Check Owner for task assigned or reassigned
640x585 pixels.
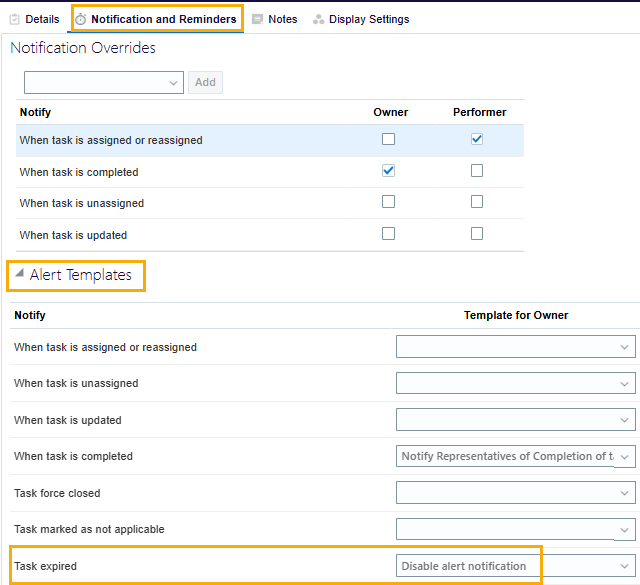388,139
